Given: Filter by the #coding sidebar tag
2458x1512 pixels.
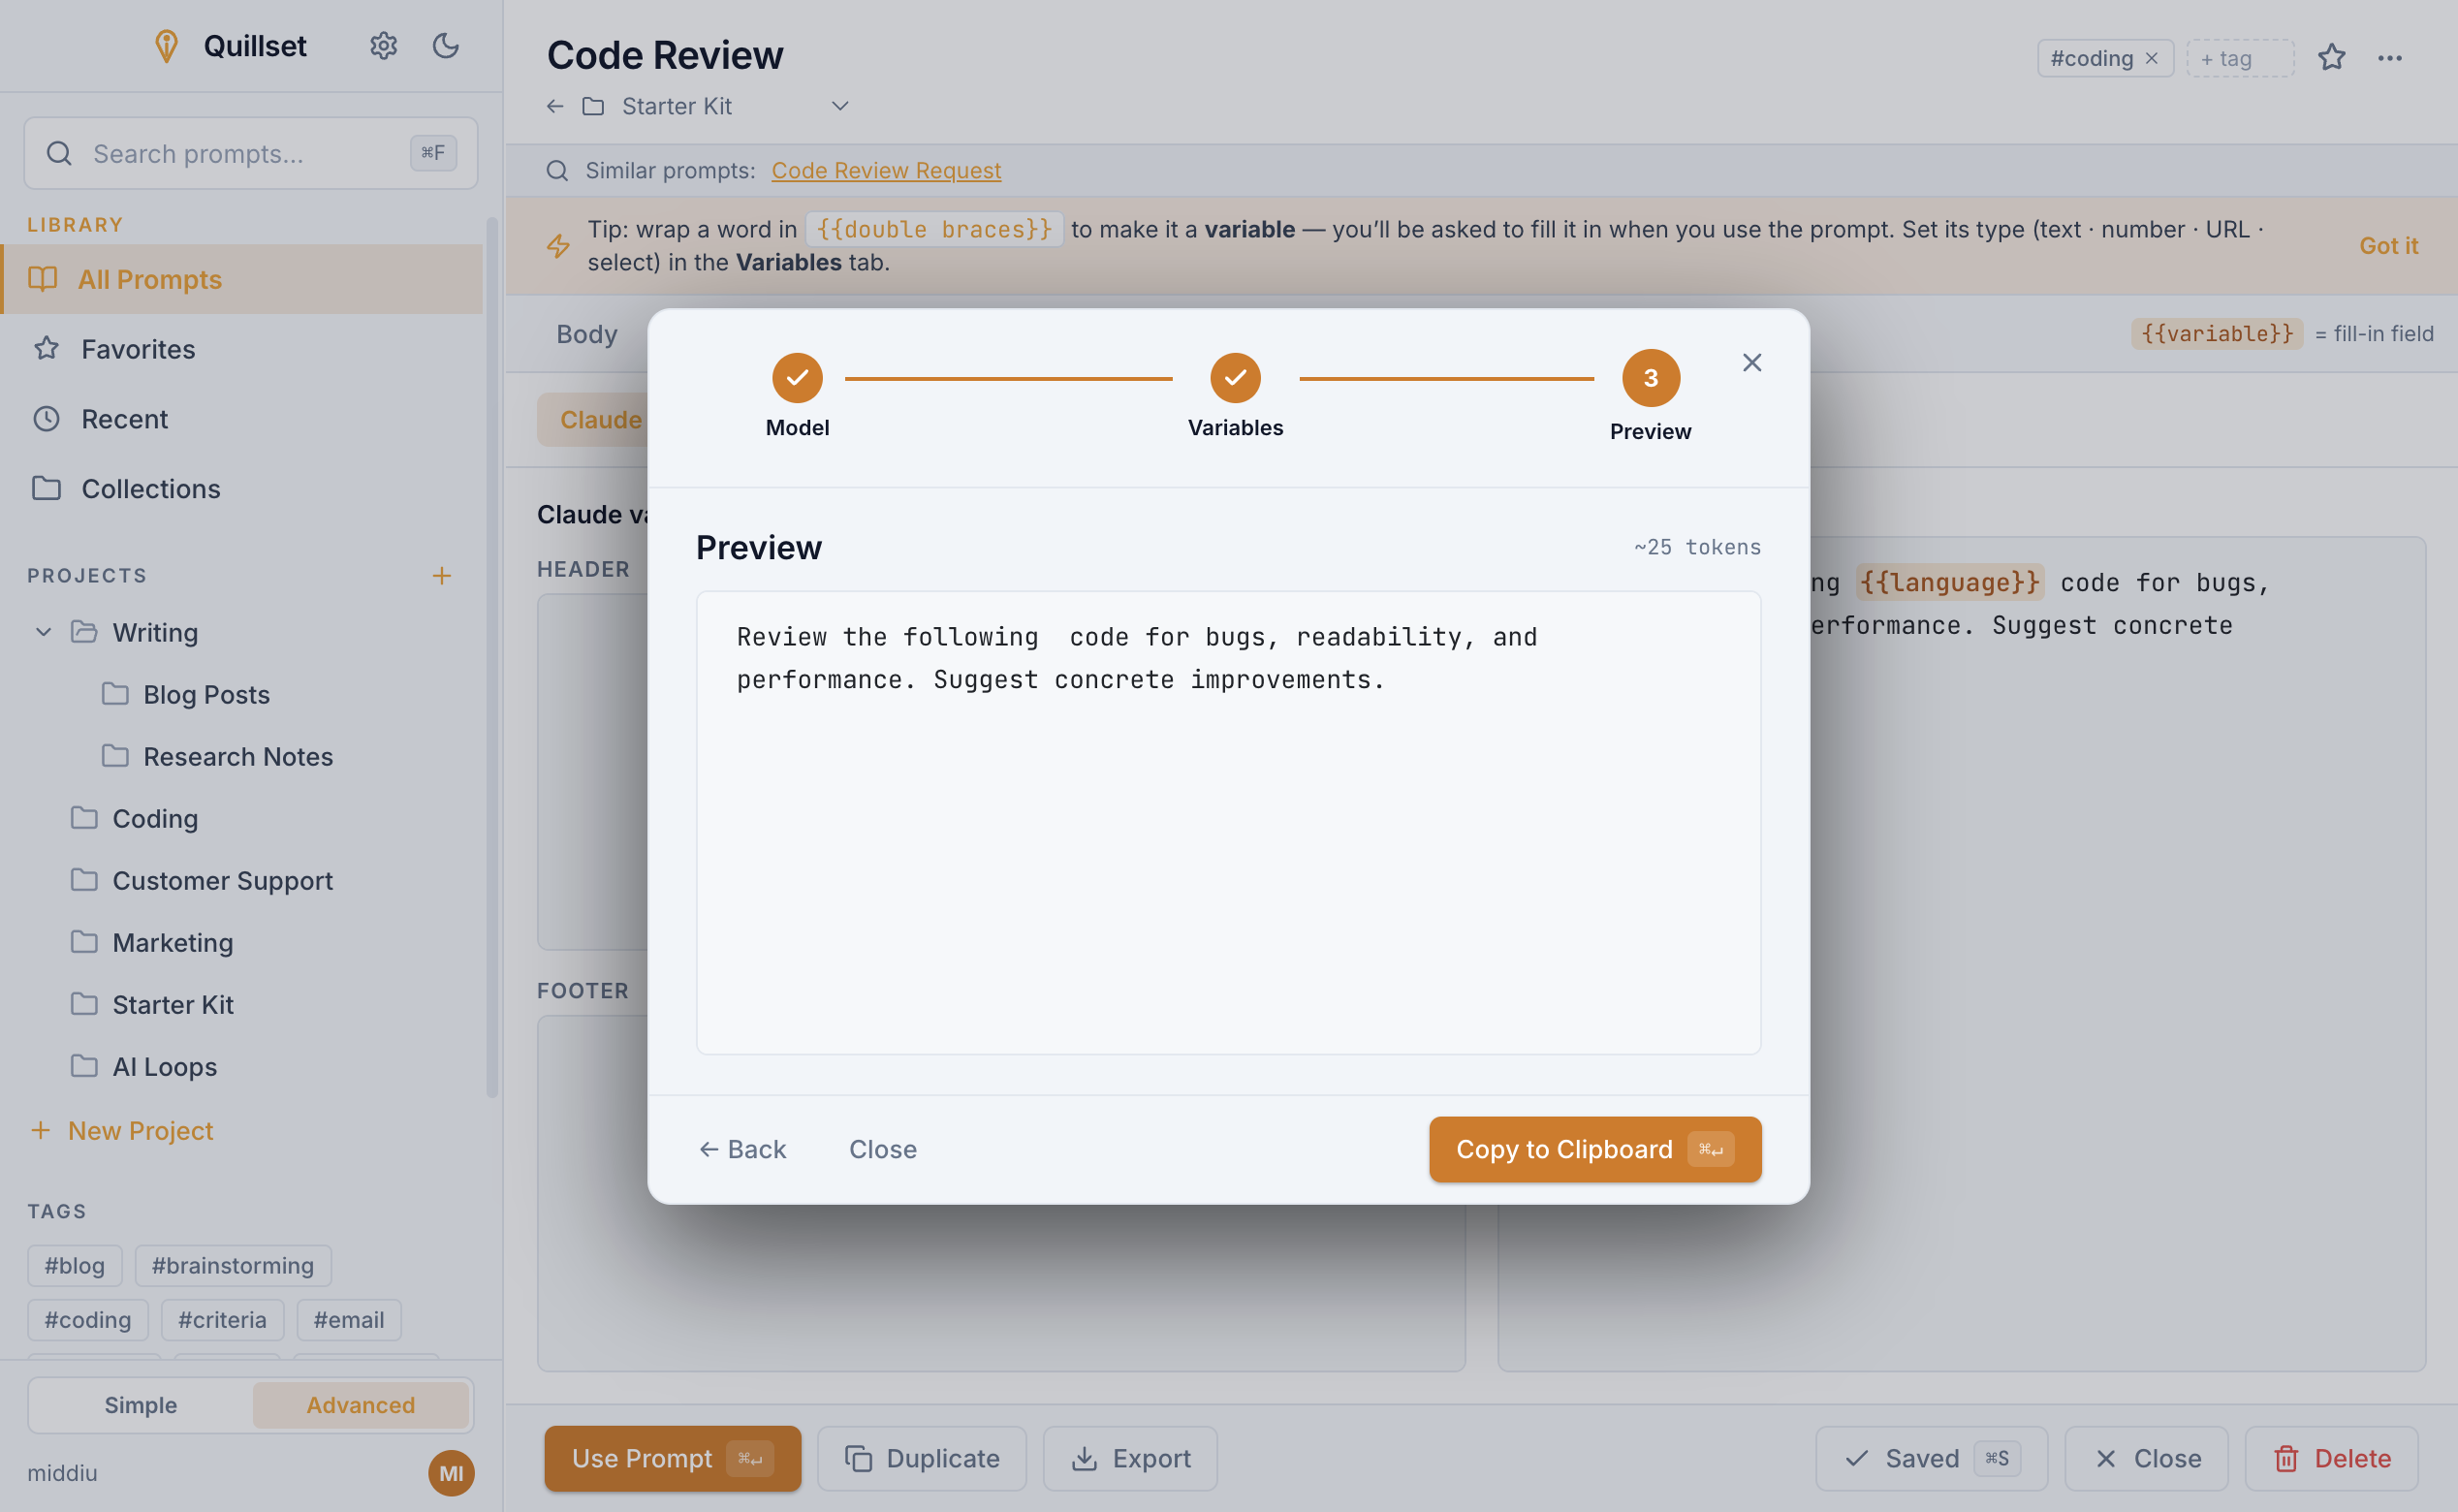Looking at the screenshot, I should click(88, 1319).
